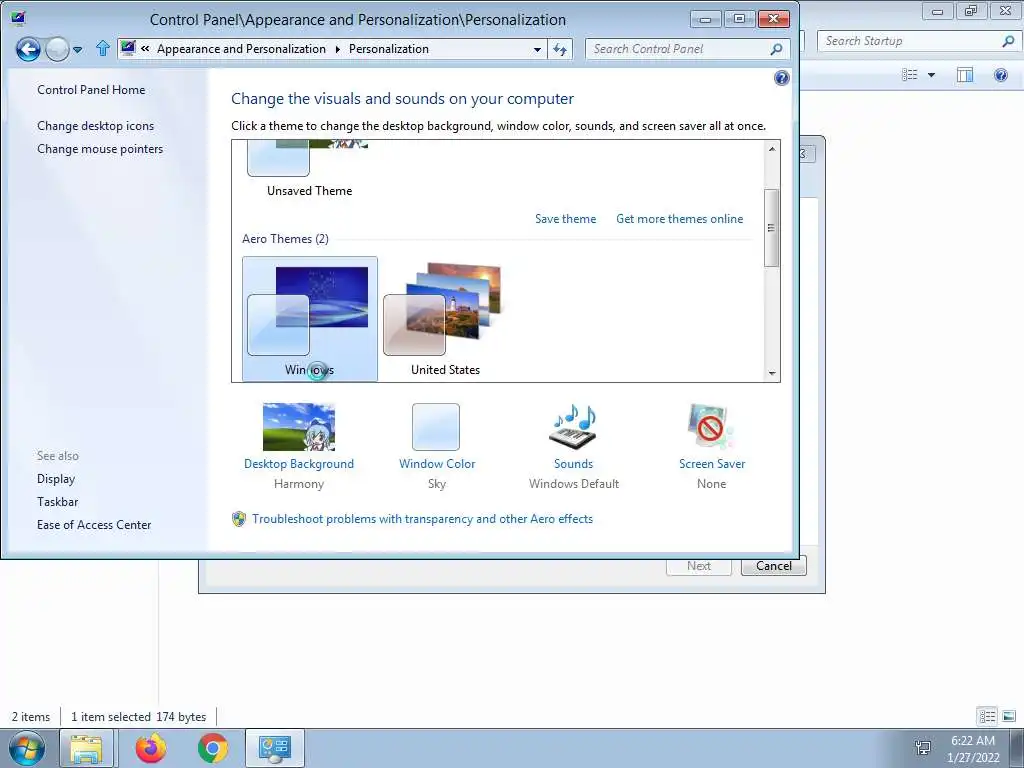Open the Screen Saver icon
Image resolution: width=1024 pixels, height=768 pixels.
711,426
